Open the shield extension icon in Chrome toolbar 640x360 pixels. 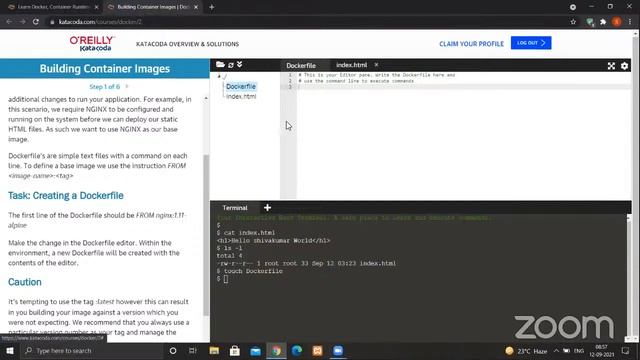coord(589,22)
